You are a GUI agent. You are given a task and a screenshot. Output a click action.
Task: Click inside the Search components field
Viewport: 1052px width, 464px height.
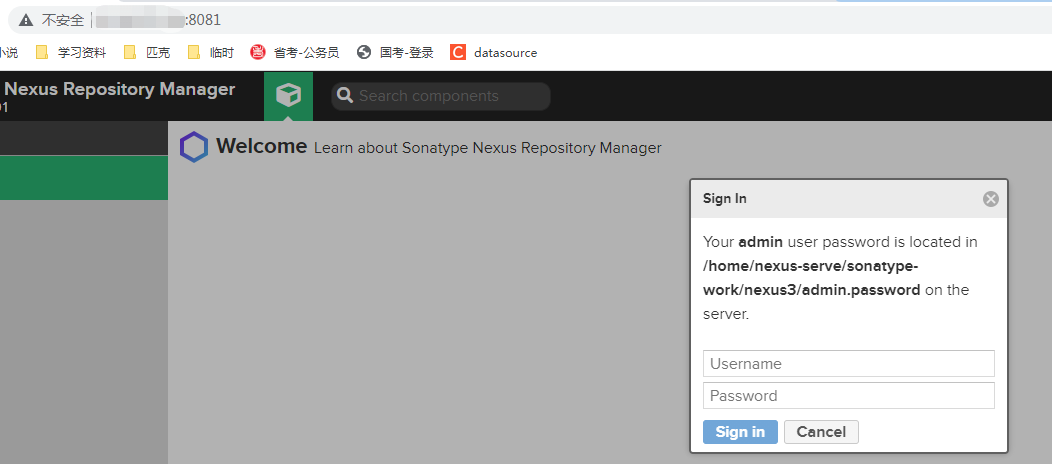[x=450, y=96]
